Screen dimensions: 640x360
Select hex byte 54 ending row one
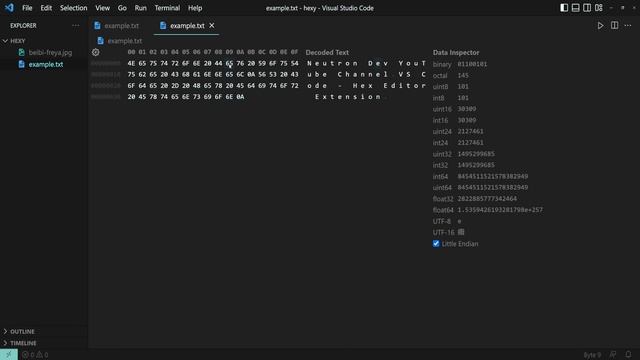294,63
